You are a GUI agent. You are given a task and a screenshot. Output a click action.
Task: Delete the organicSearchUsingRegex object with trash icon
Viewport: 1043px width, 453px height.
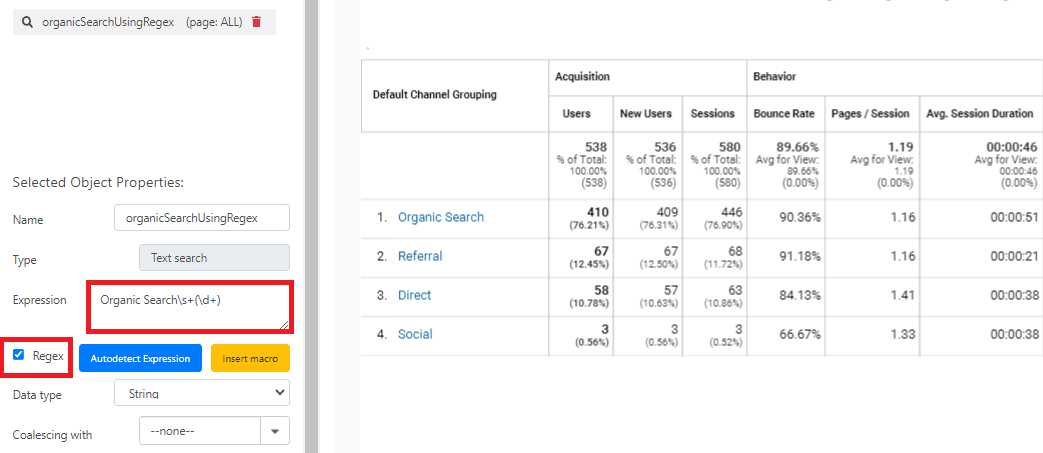point(256,21)
